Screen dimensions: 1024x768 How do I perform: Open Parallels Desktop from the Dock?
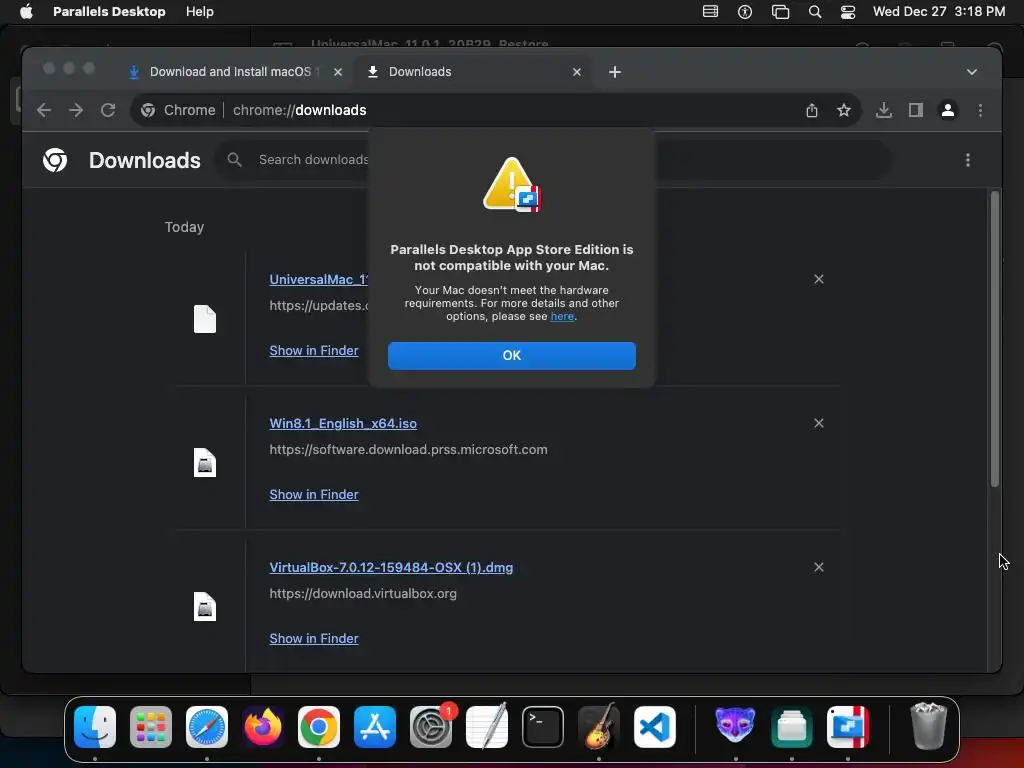click(x=848, y=727)
